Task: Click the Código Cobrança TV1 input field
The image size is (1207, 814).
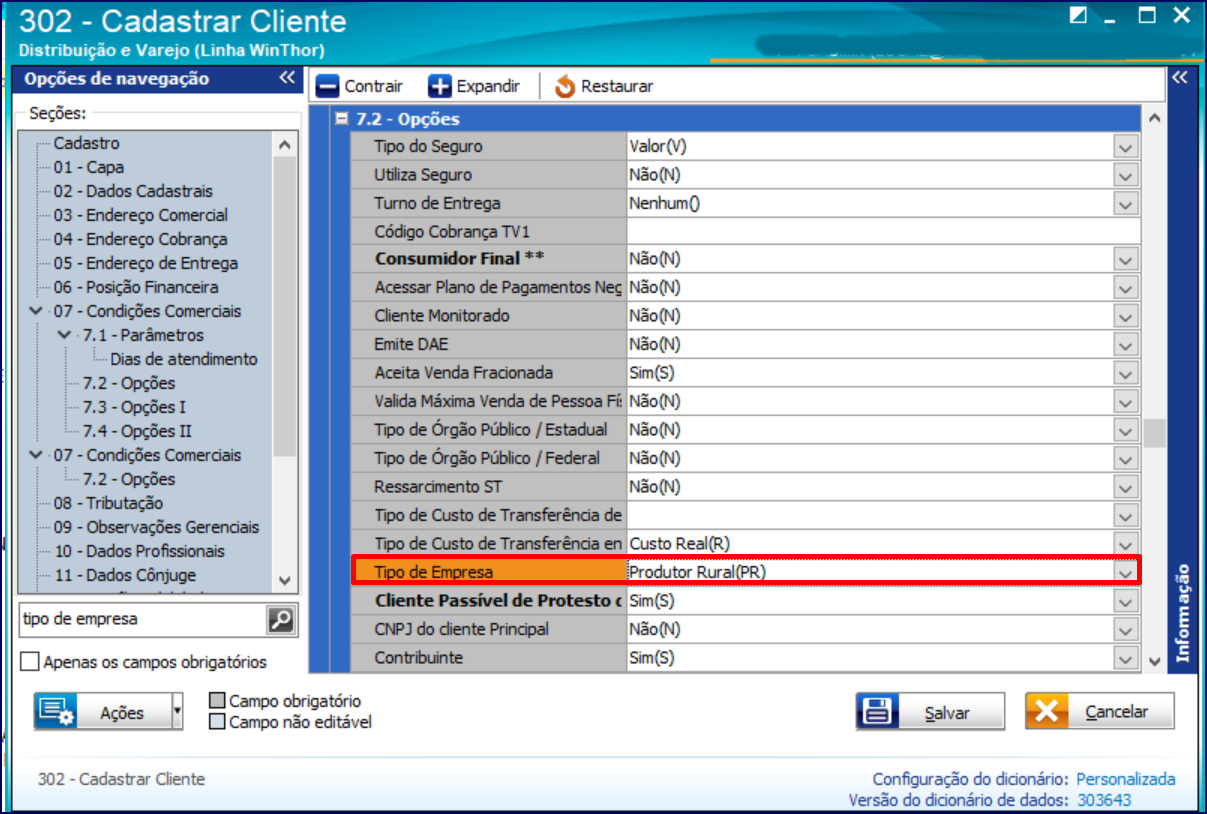Action: tap(883, 231)
